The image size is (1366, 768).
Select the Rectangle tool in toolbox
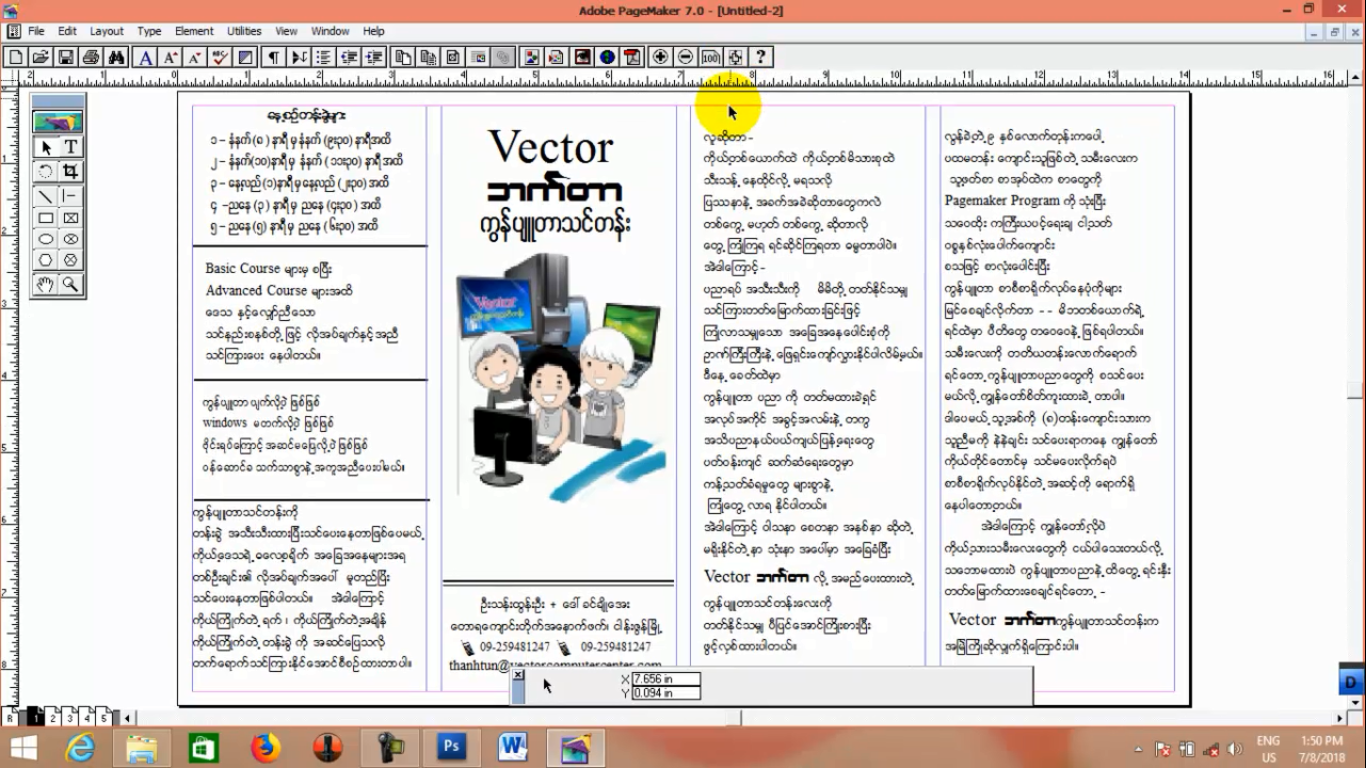pos(46,217)
